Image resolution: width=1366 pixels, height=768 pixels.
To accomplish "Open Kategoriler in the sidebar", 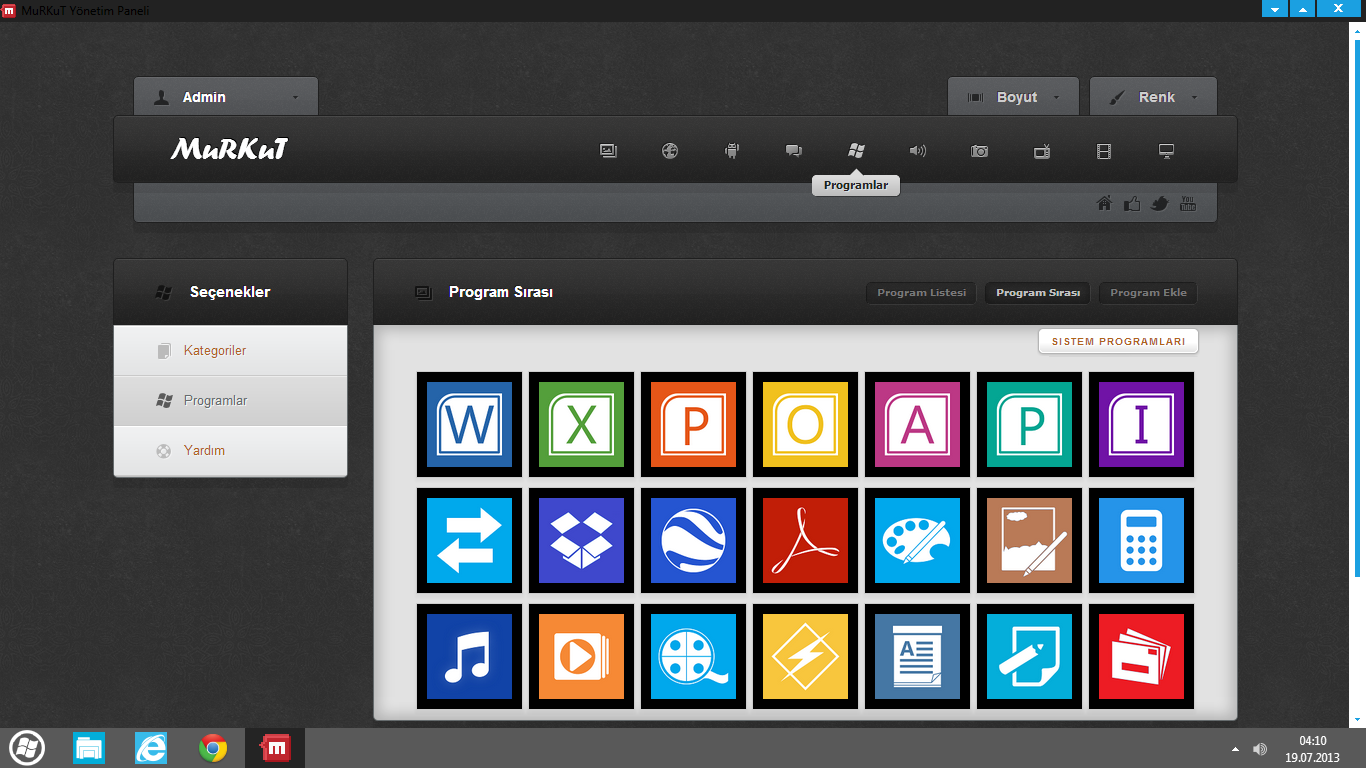I will click(231, 351).
